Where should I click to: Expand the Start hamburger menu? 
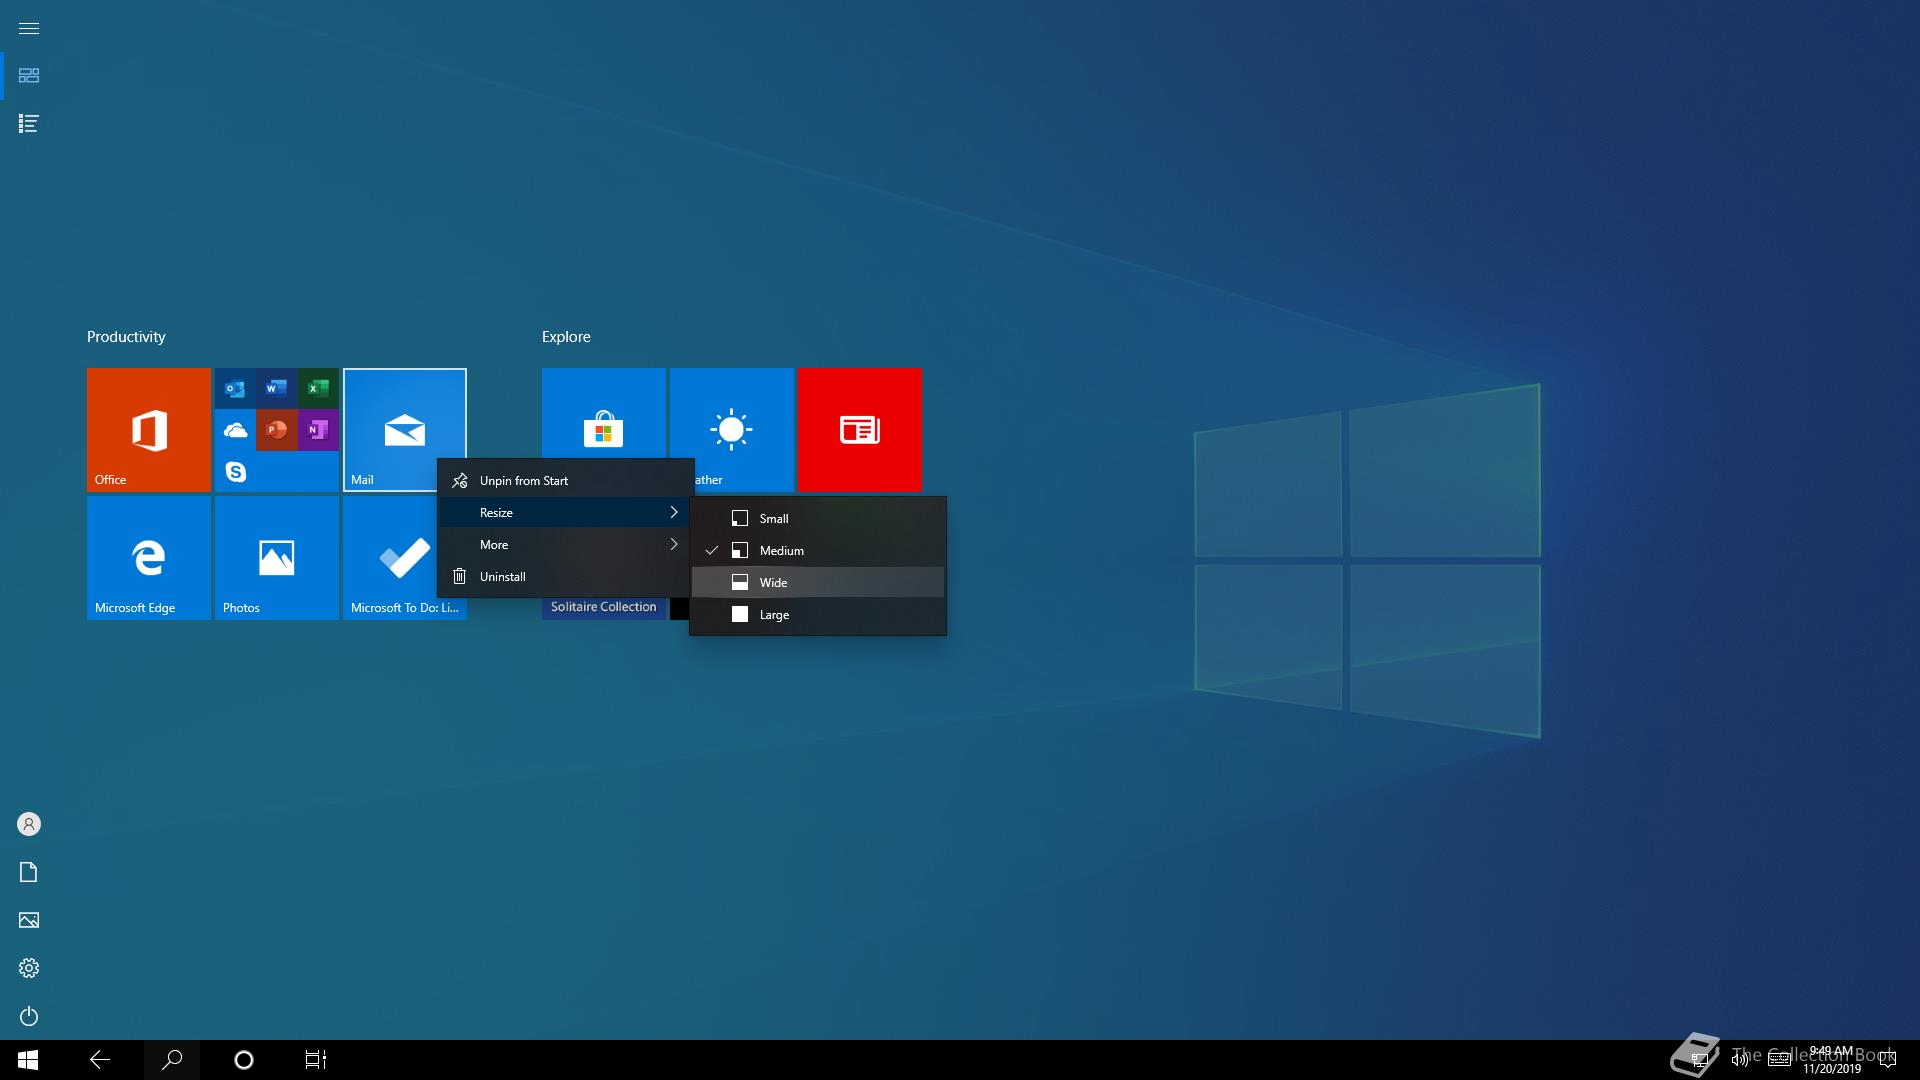29,28
